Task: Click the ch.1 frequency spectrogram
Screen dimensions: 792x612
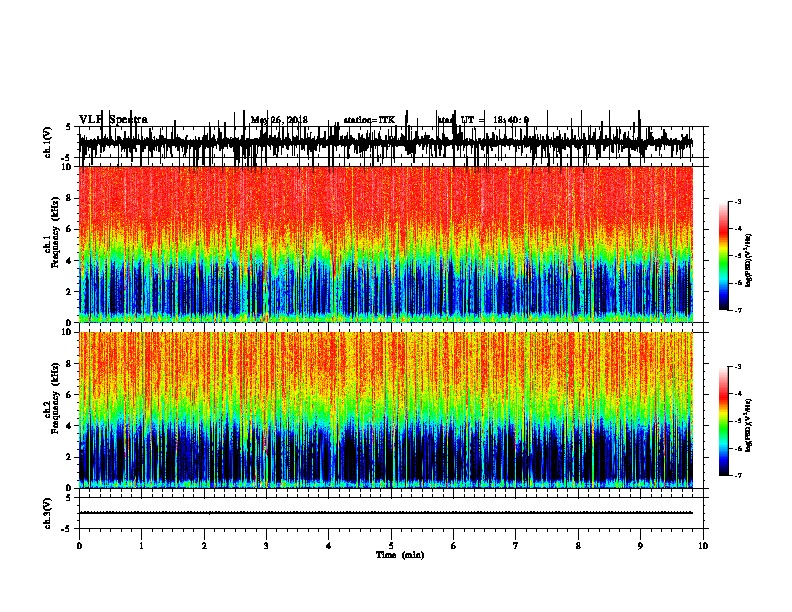Action: [385, 244]
